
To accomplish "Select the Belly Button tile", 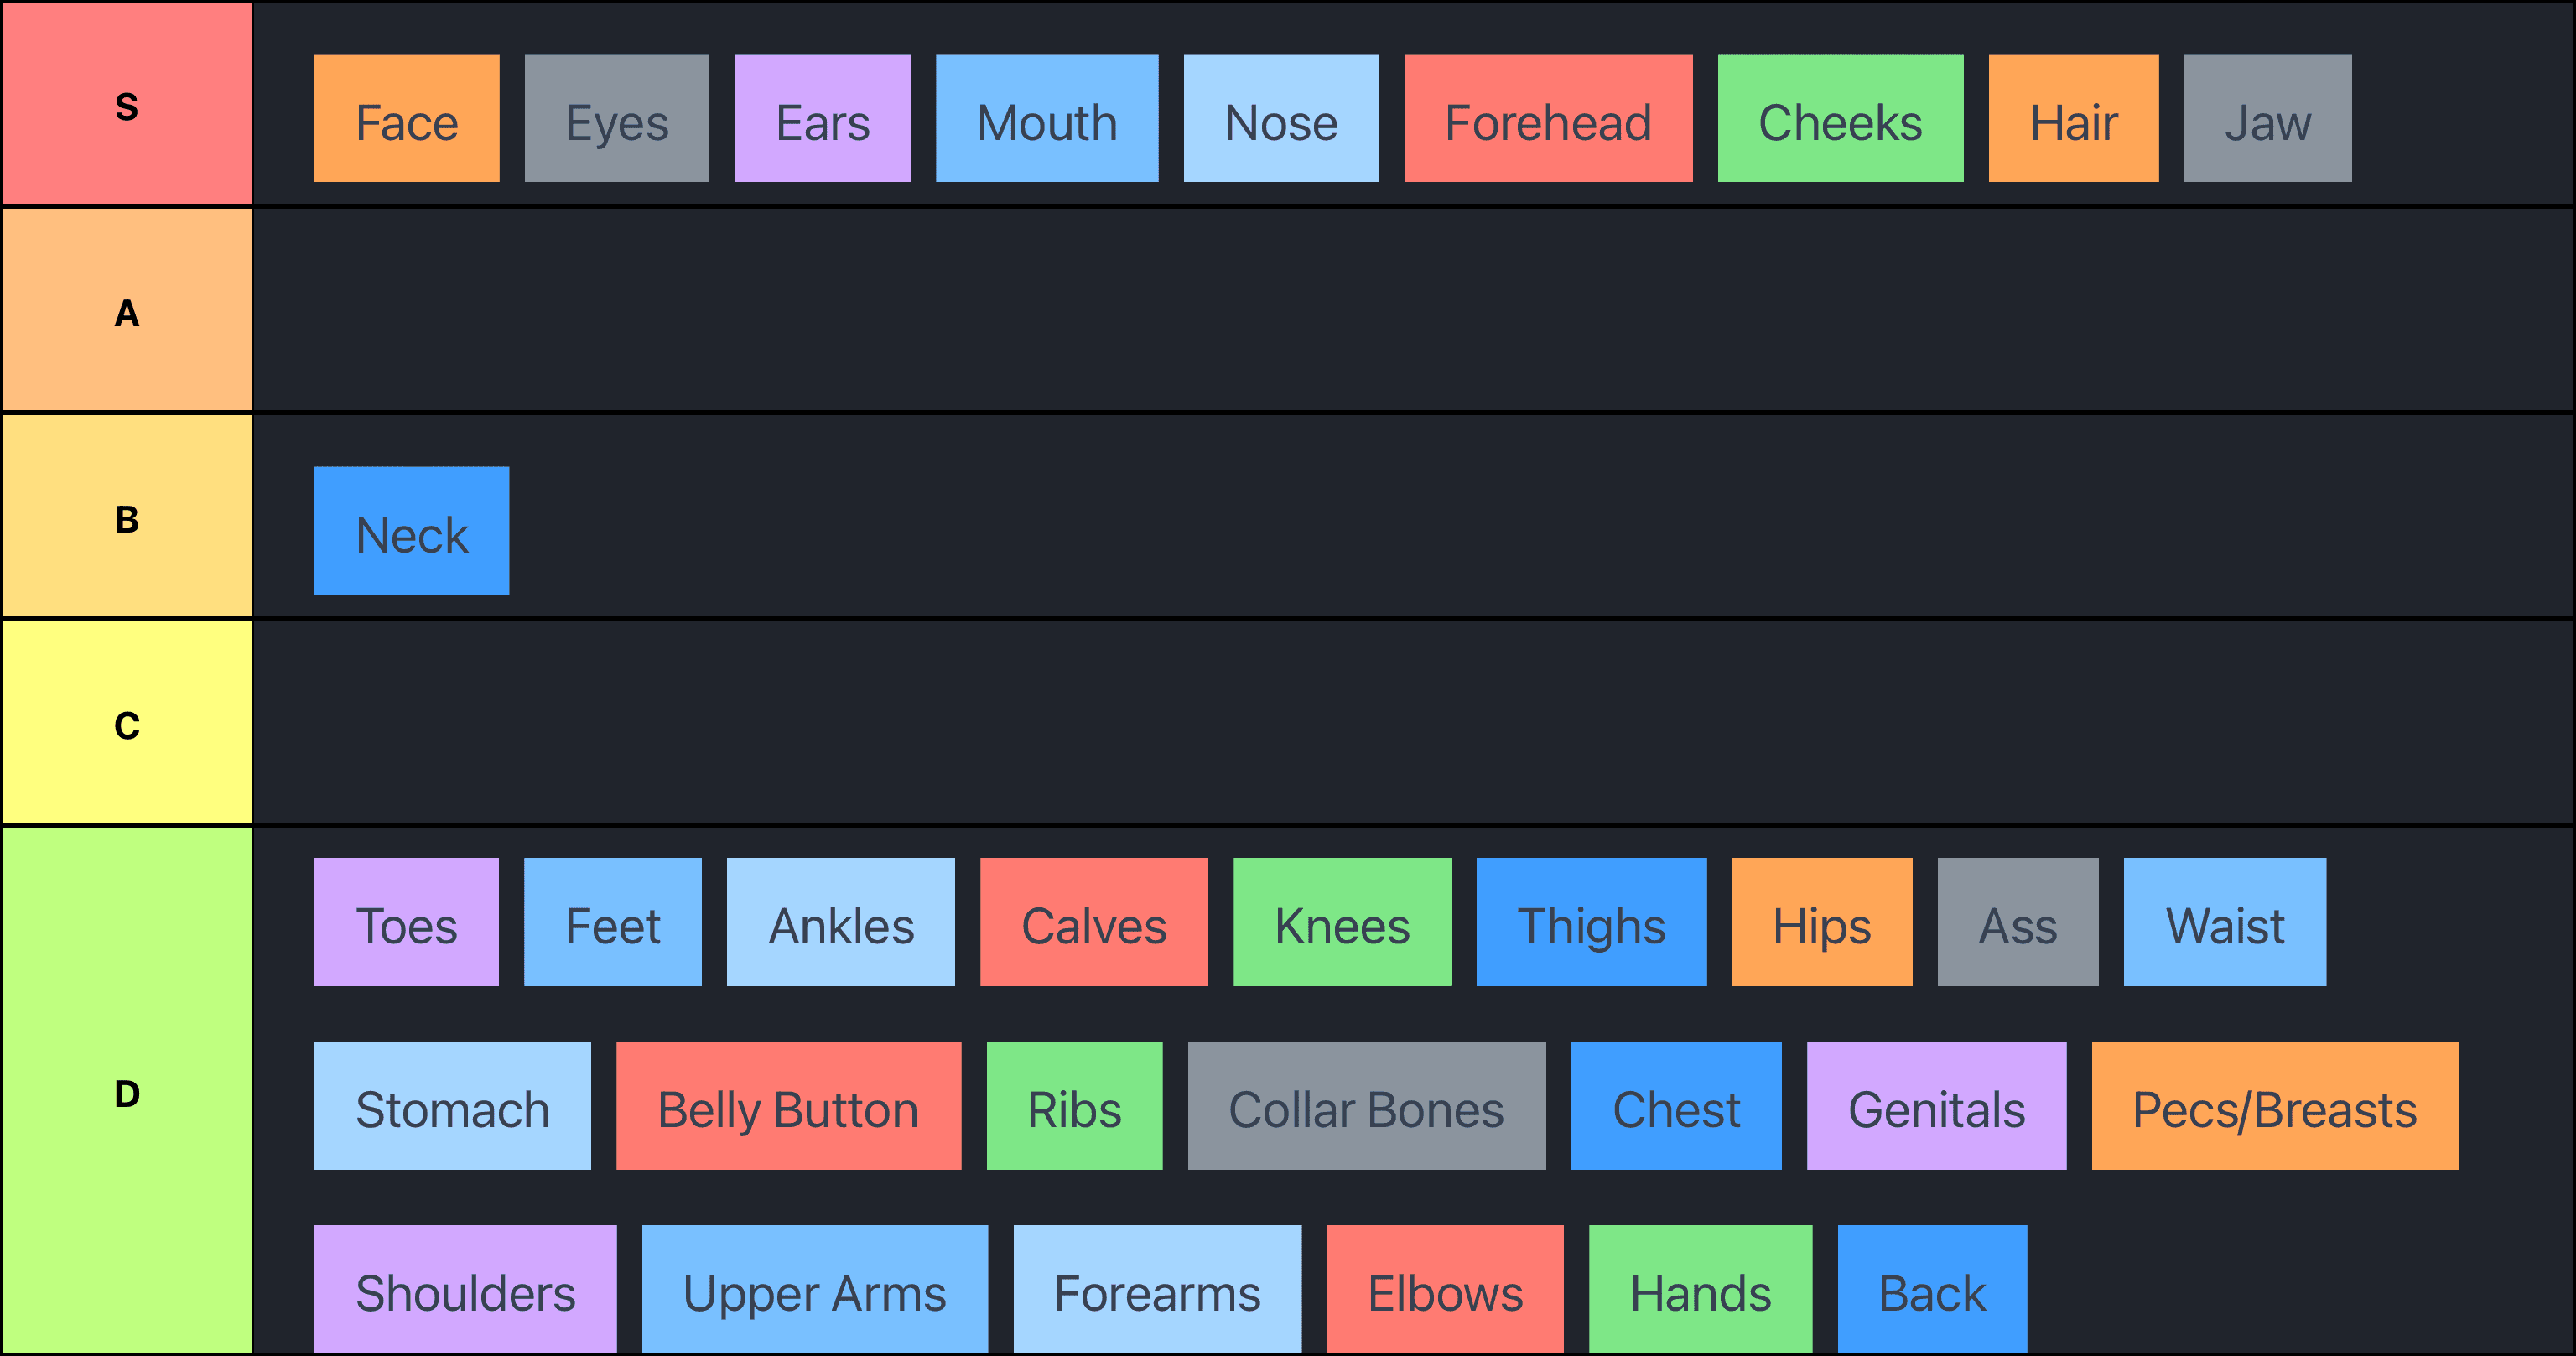I will coord(788,1105).
